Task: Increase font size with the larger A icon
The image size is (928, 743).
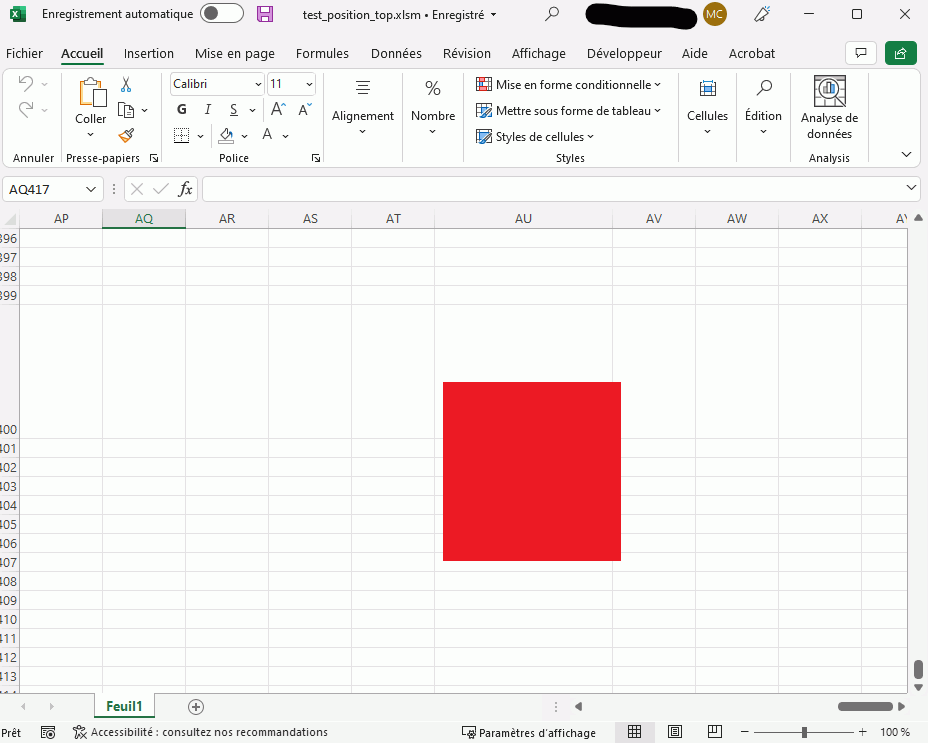Action: coord(279,109)
